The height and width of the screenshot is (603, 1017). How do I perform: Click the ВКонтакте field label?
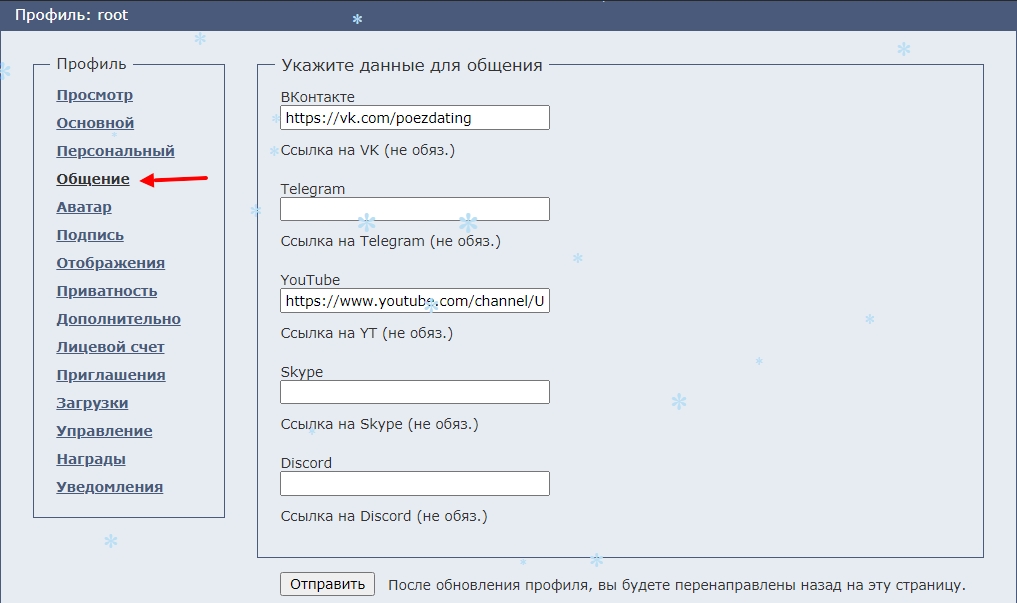pyautogui.click(x=318, y=97)
